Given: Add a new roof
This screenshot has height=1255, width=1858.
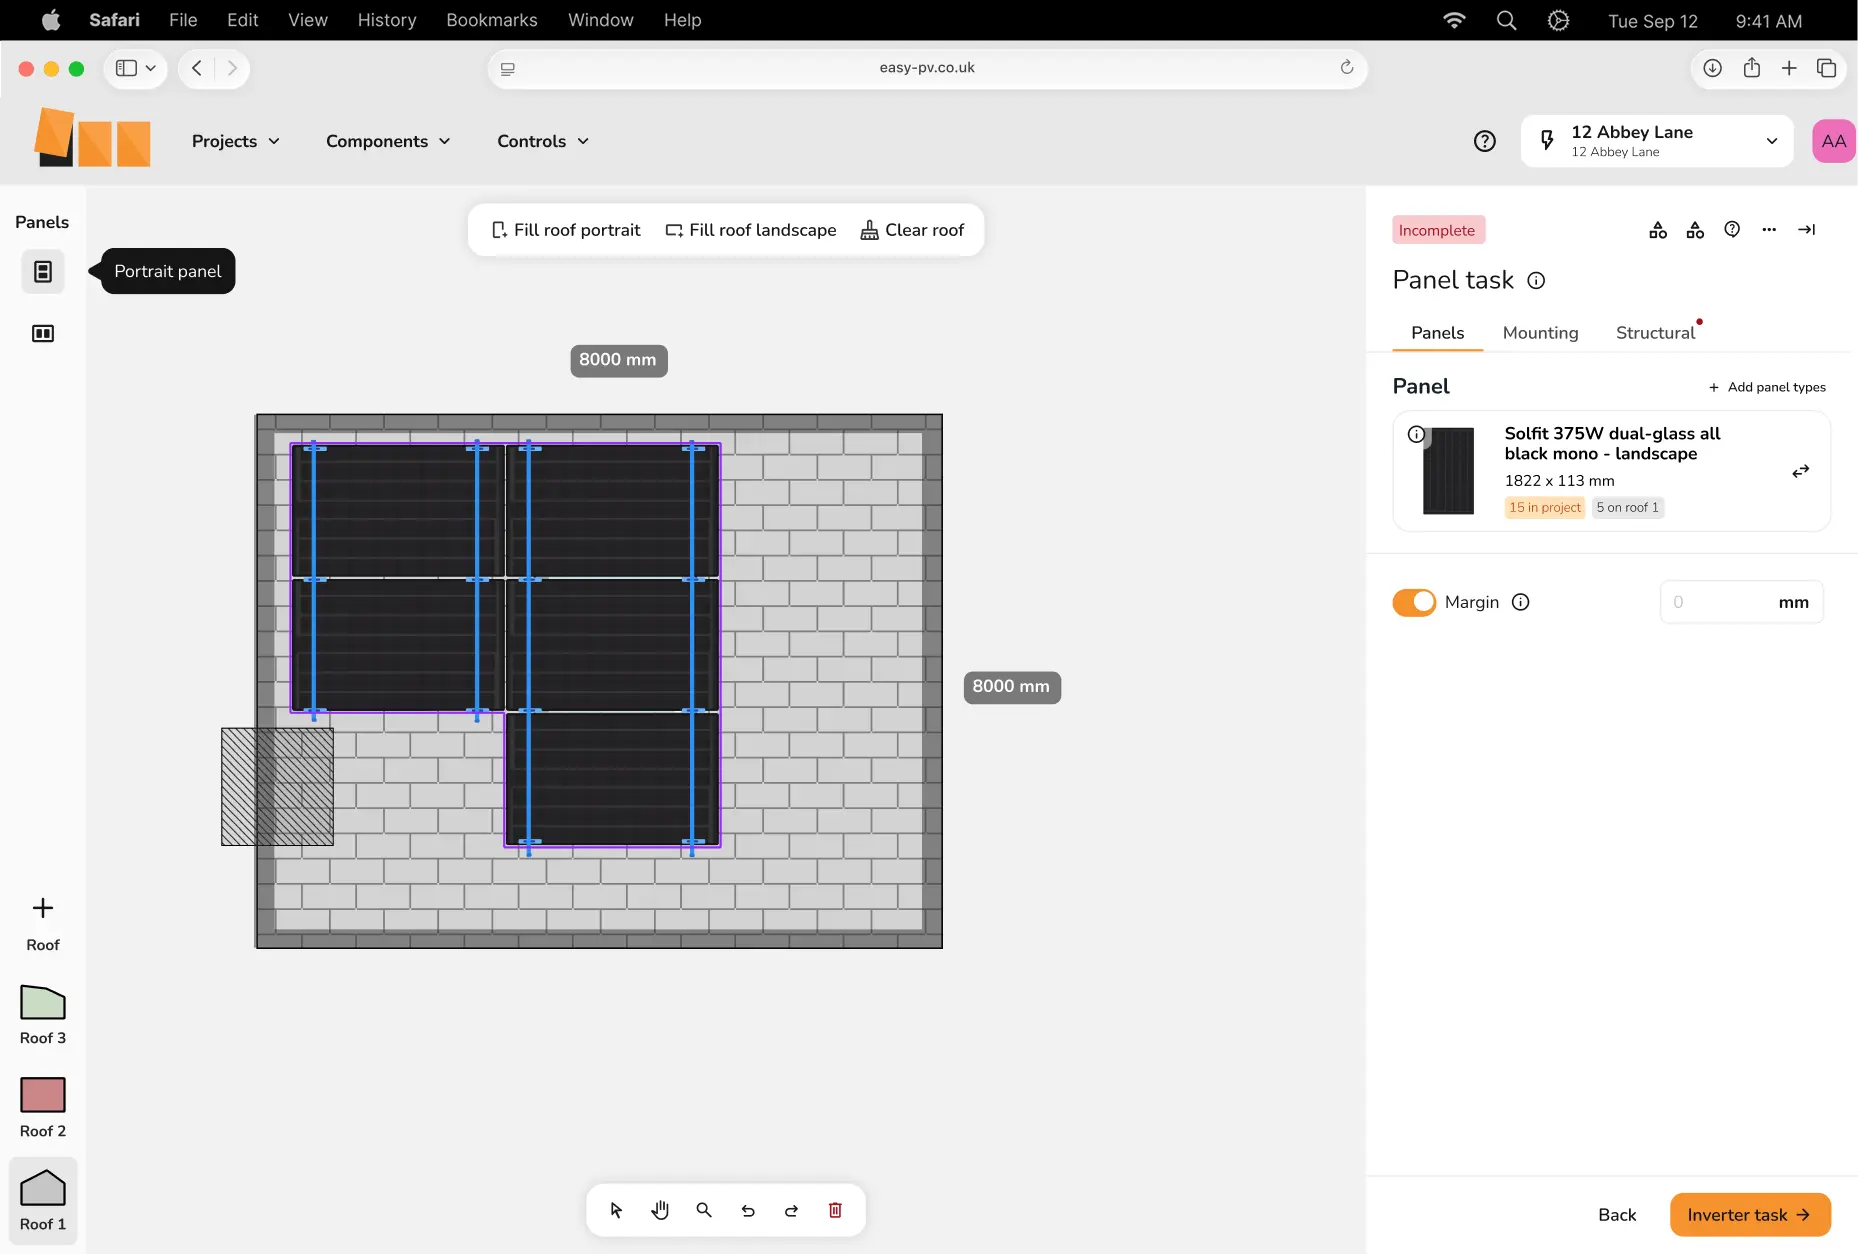Looking at the screenshot, I should [x=43, y=923].
